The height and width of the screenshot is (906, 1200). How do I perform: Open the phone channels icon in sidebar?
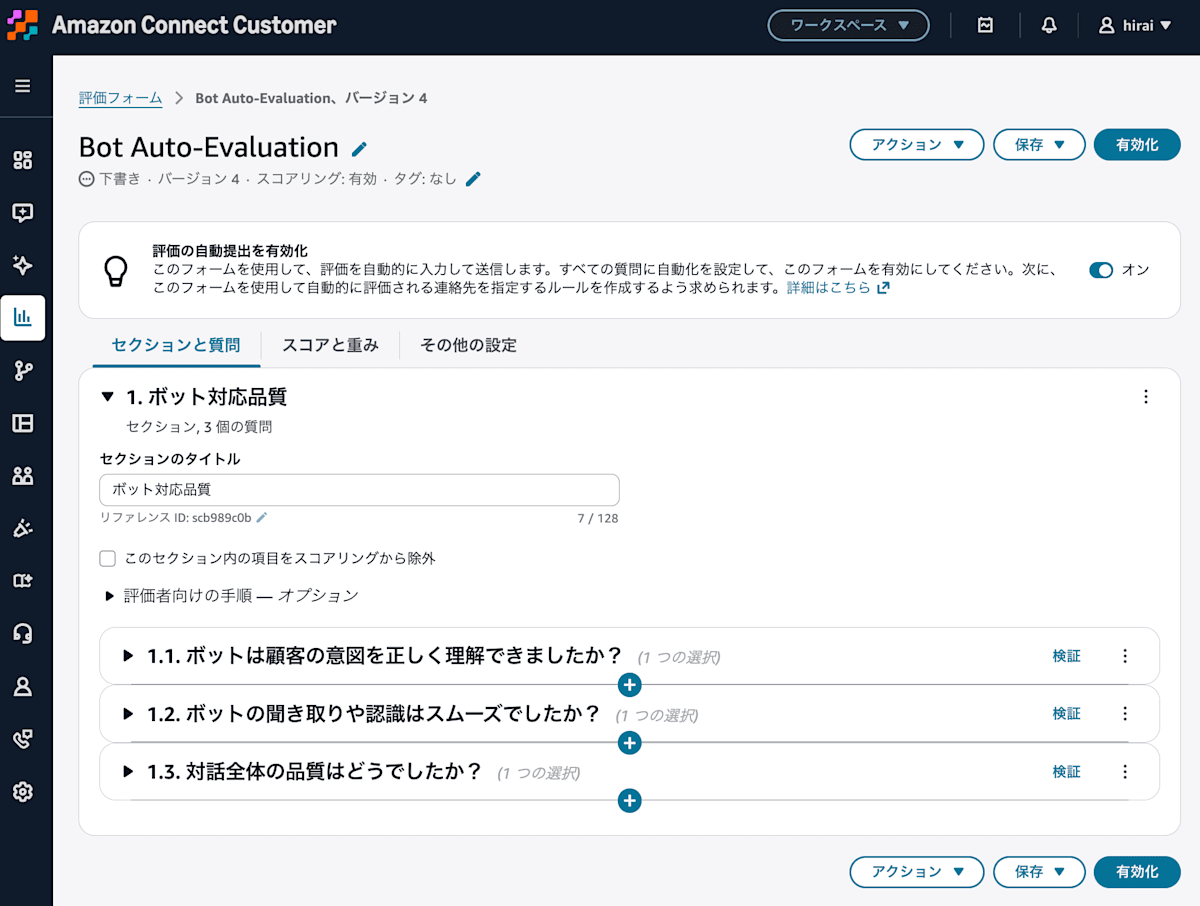[x=22, y=739]
